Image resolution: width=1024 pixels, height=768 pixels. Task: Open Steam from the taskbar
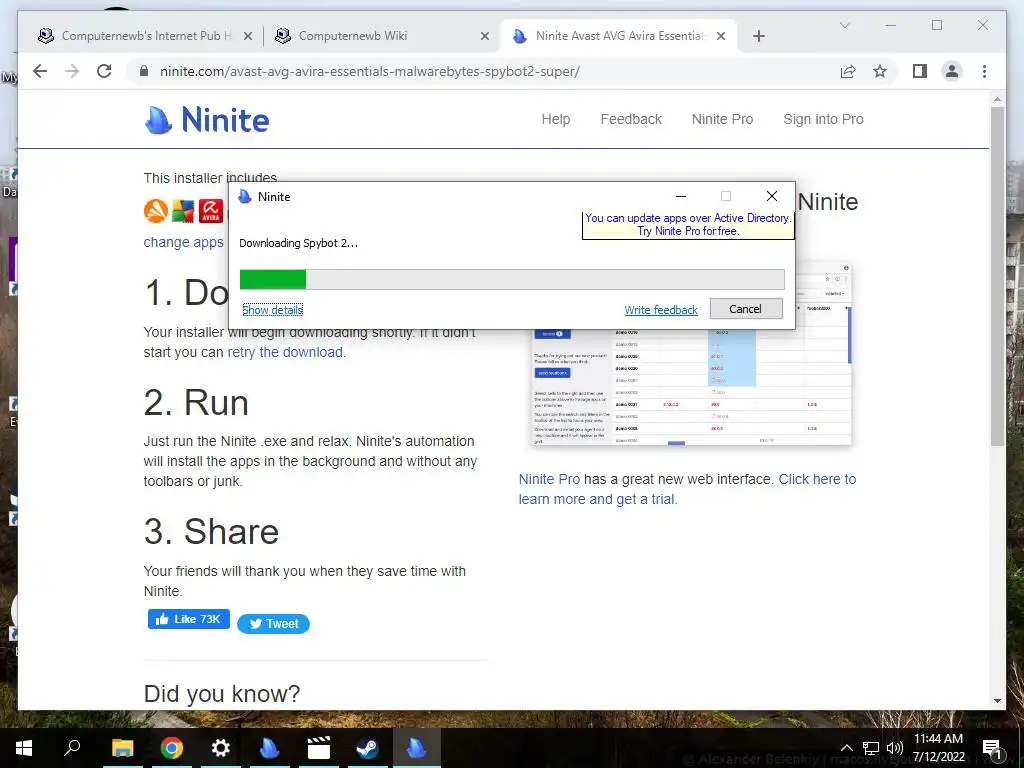tap(368, 748)
